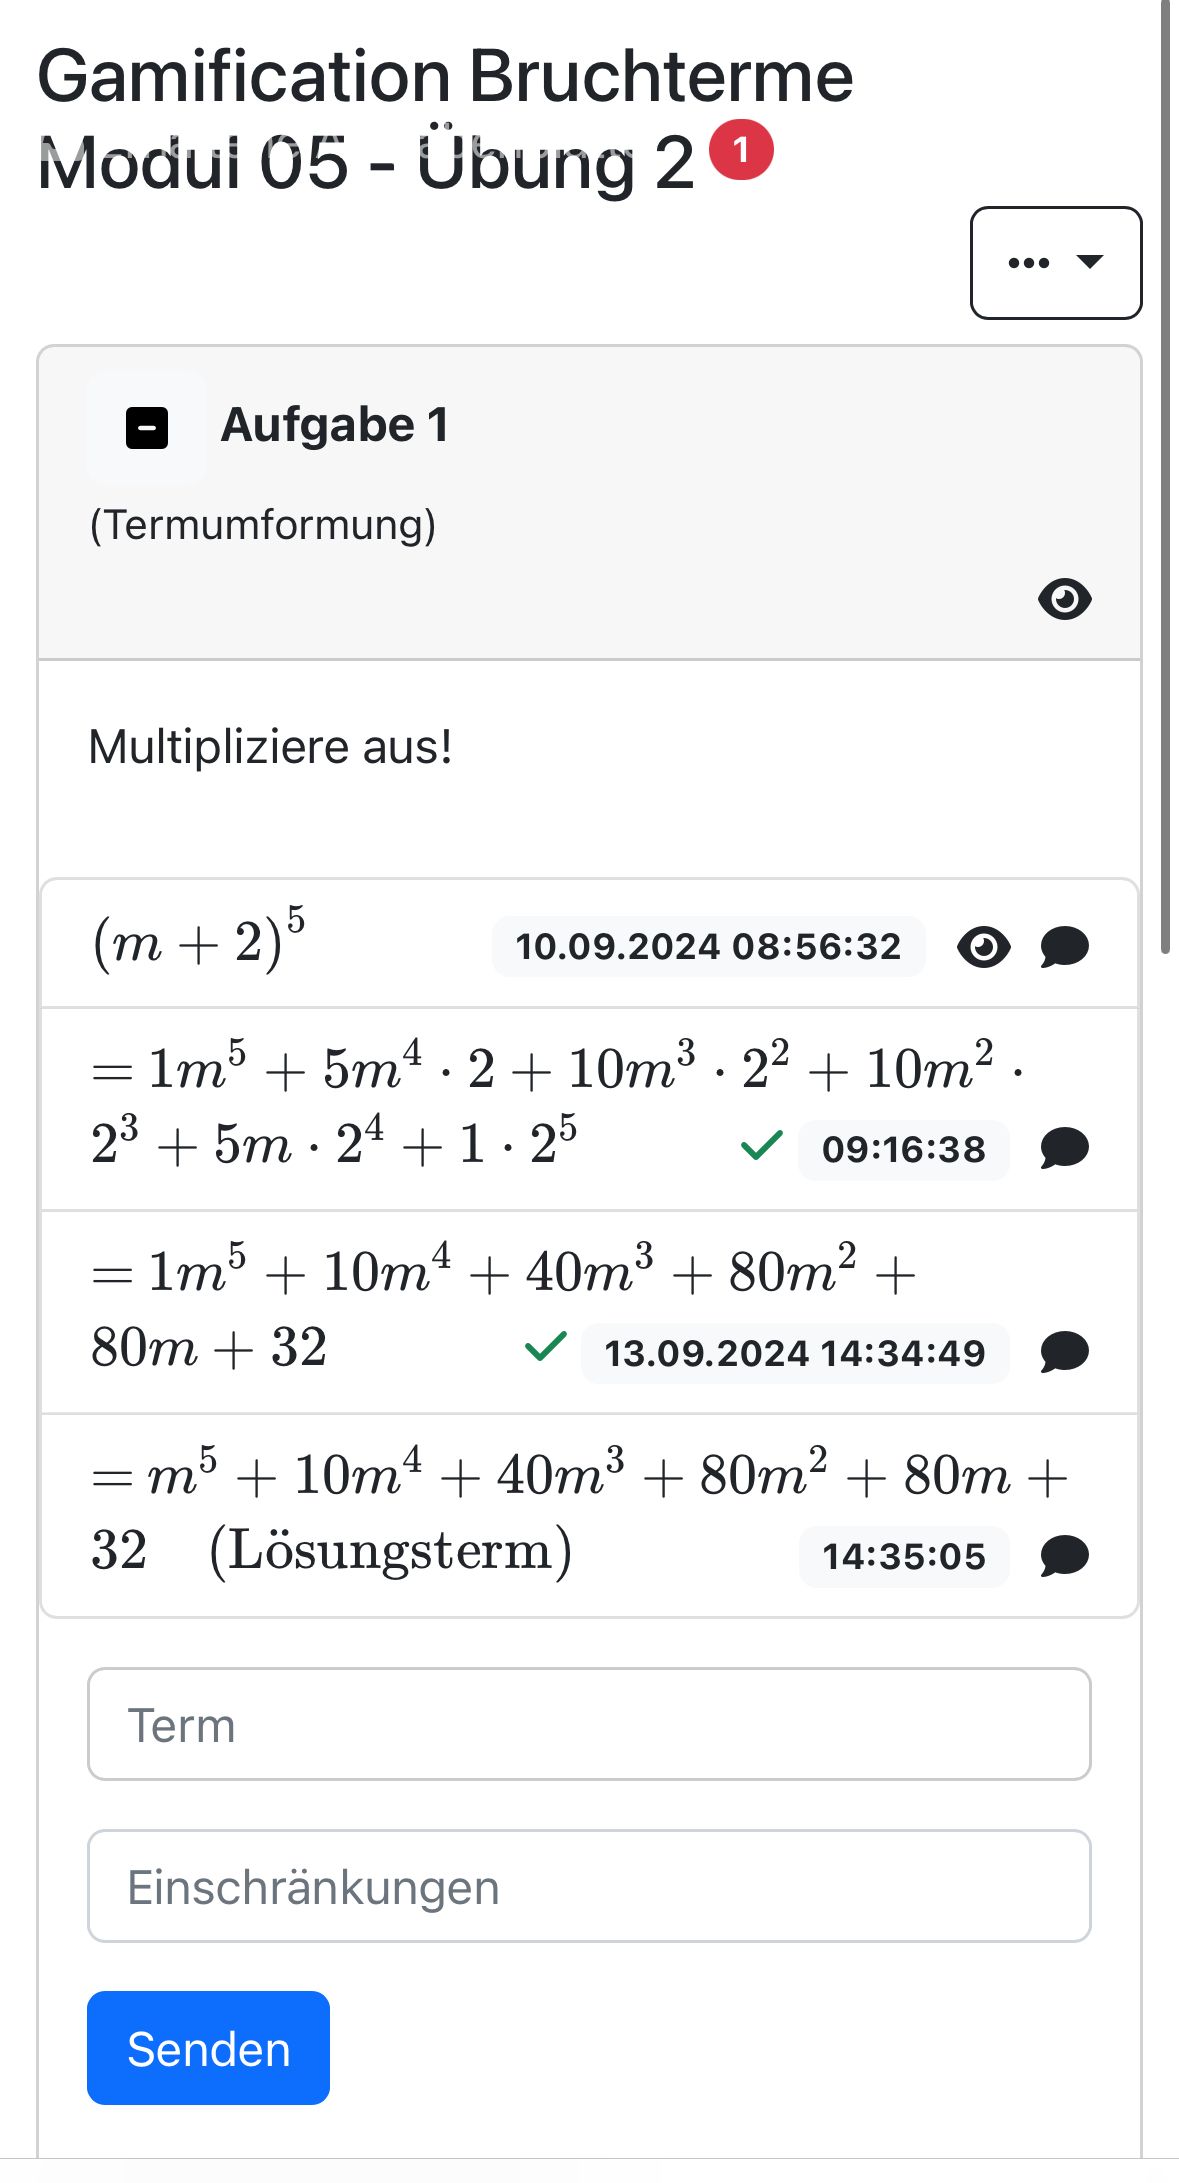Collapse Aufgabe 1 with minus box
The image size is (1179, 2183).
pos(147,428)
